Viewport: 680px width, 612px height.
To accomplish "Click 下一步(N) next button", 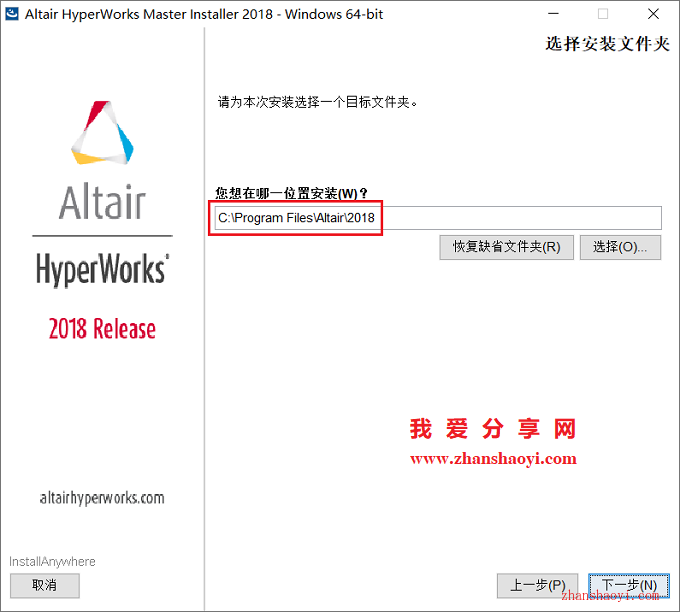I will tap(629, 586).
